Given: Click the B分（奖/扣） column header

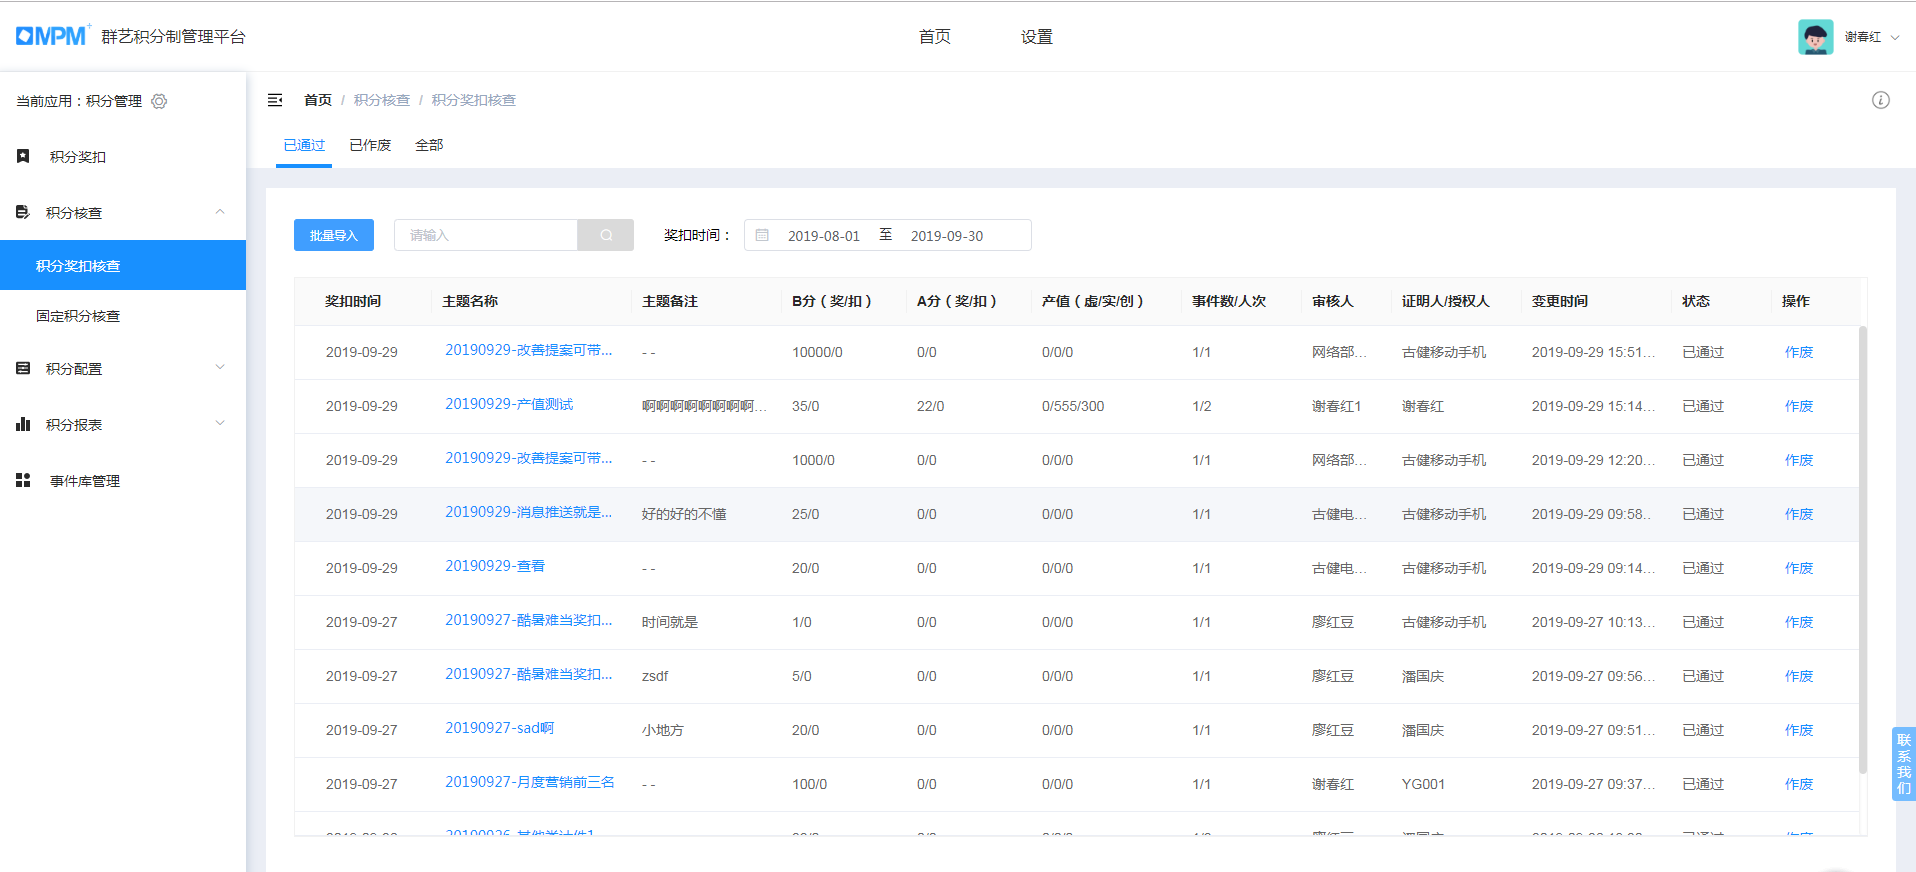Looking at the screenshot, I should tap(832, 301).
